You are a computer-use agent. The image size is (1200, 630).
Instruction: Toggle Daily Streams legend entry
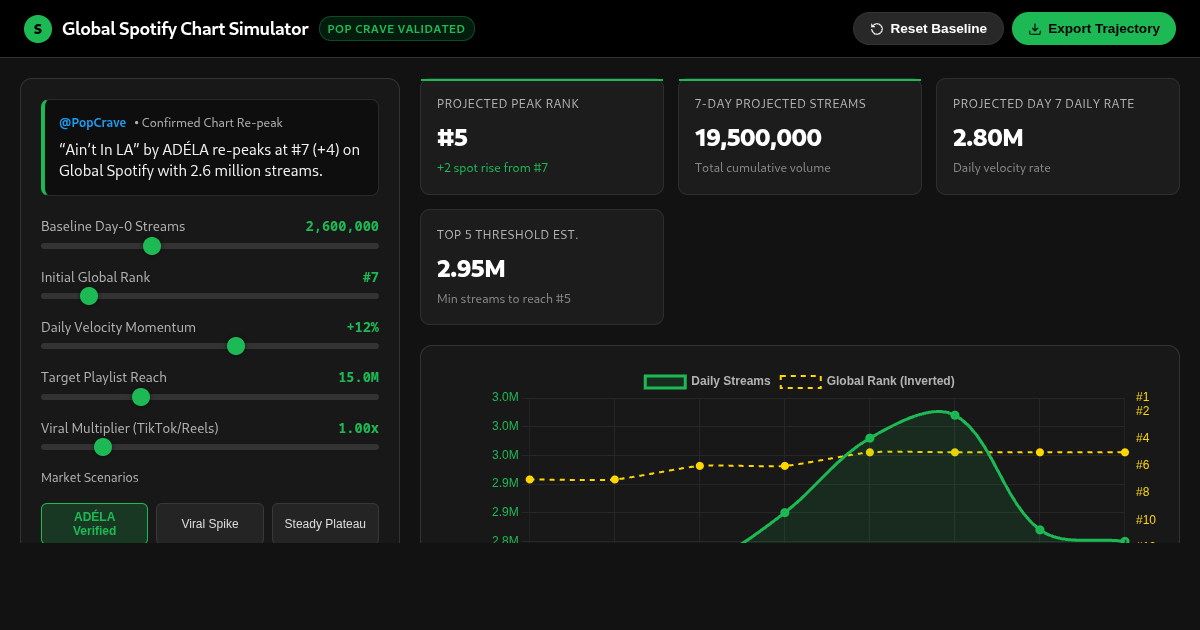(x=707, y=381)
